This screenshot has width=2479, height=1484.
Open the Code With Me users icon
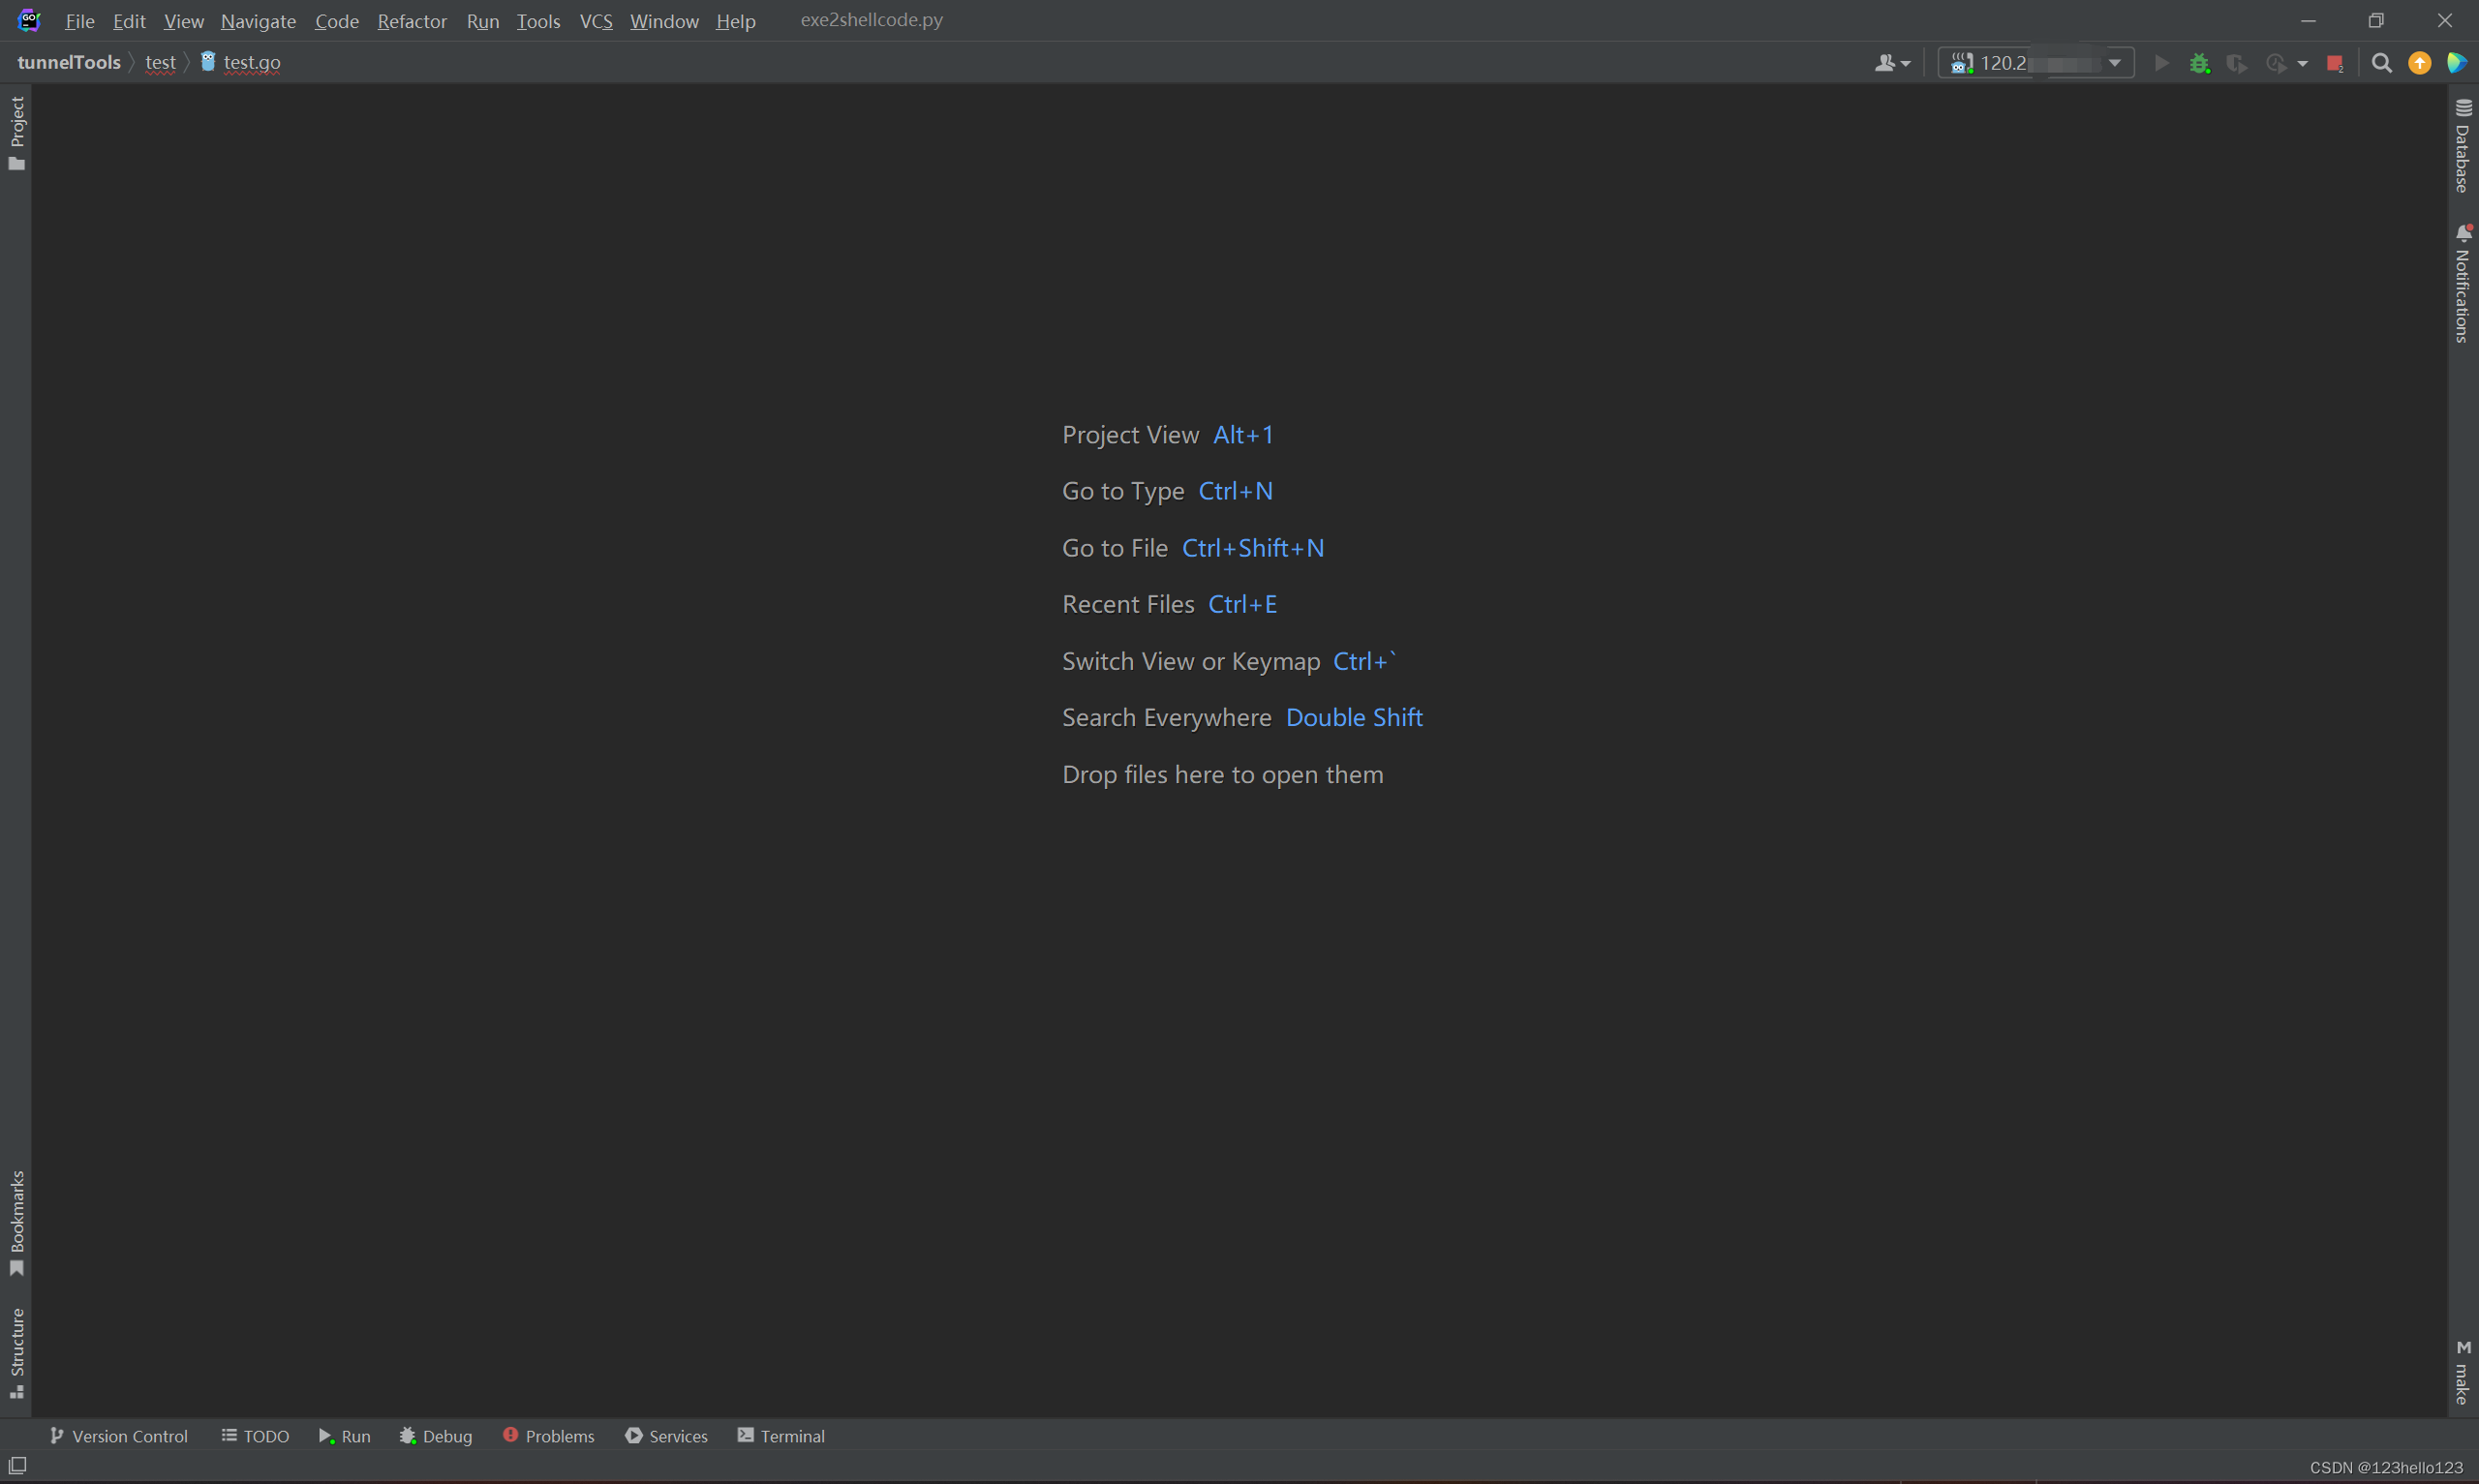pyautogui.click(x=1891, y=63)
